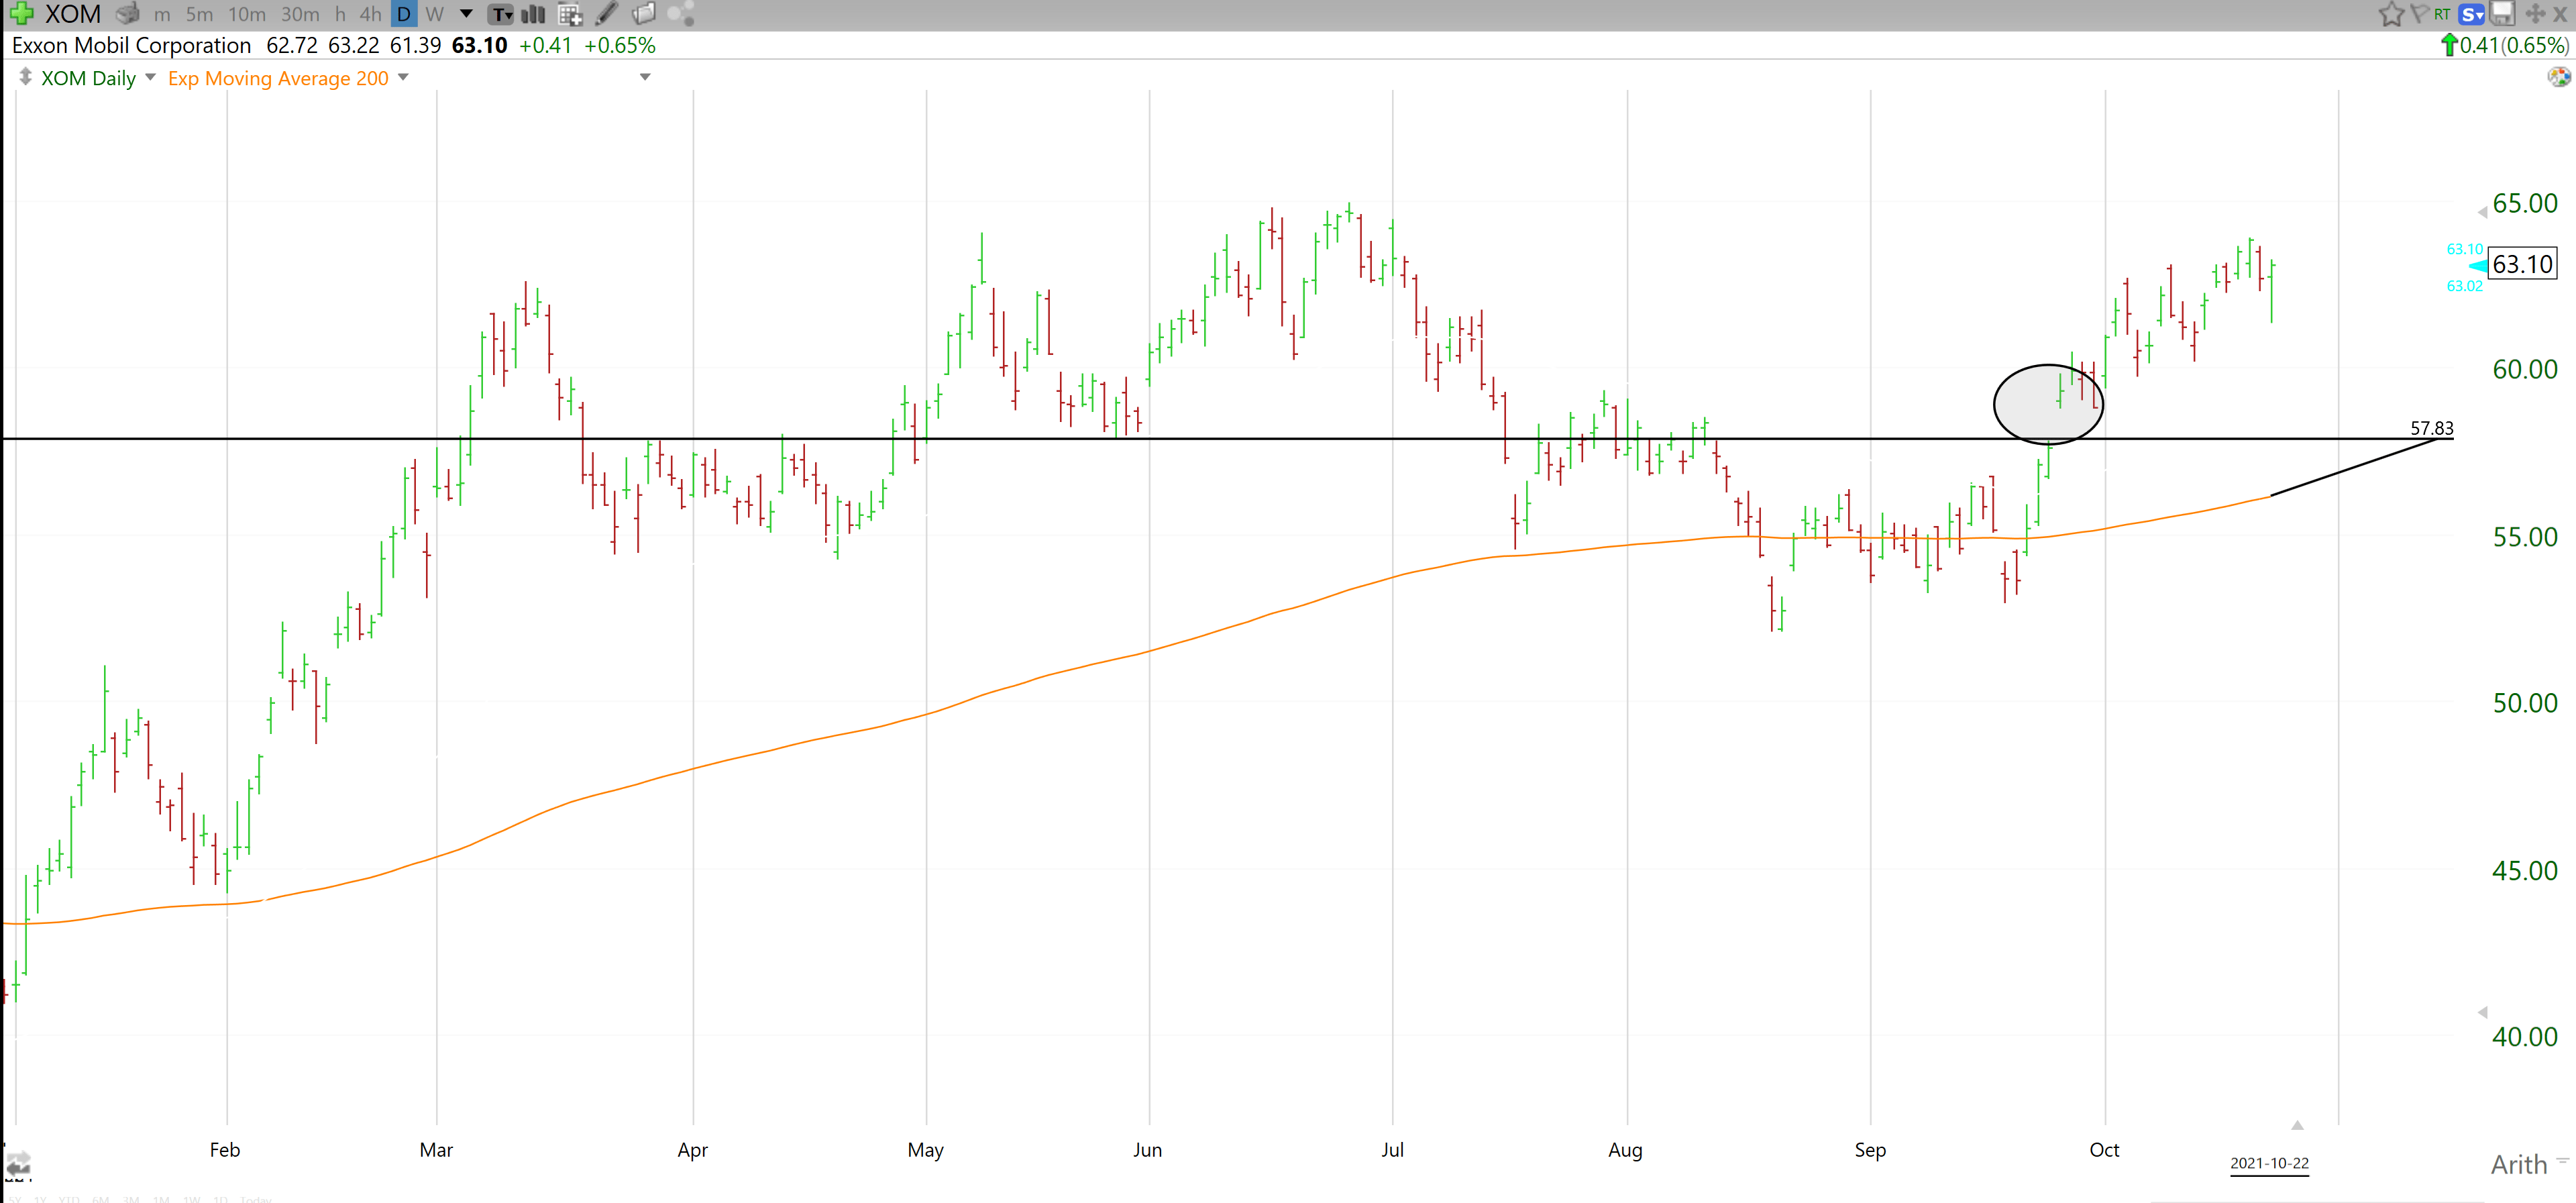
Task: Toggle the Arith scale mode label
Action: [x=2518, y=1164]
